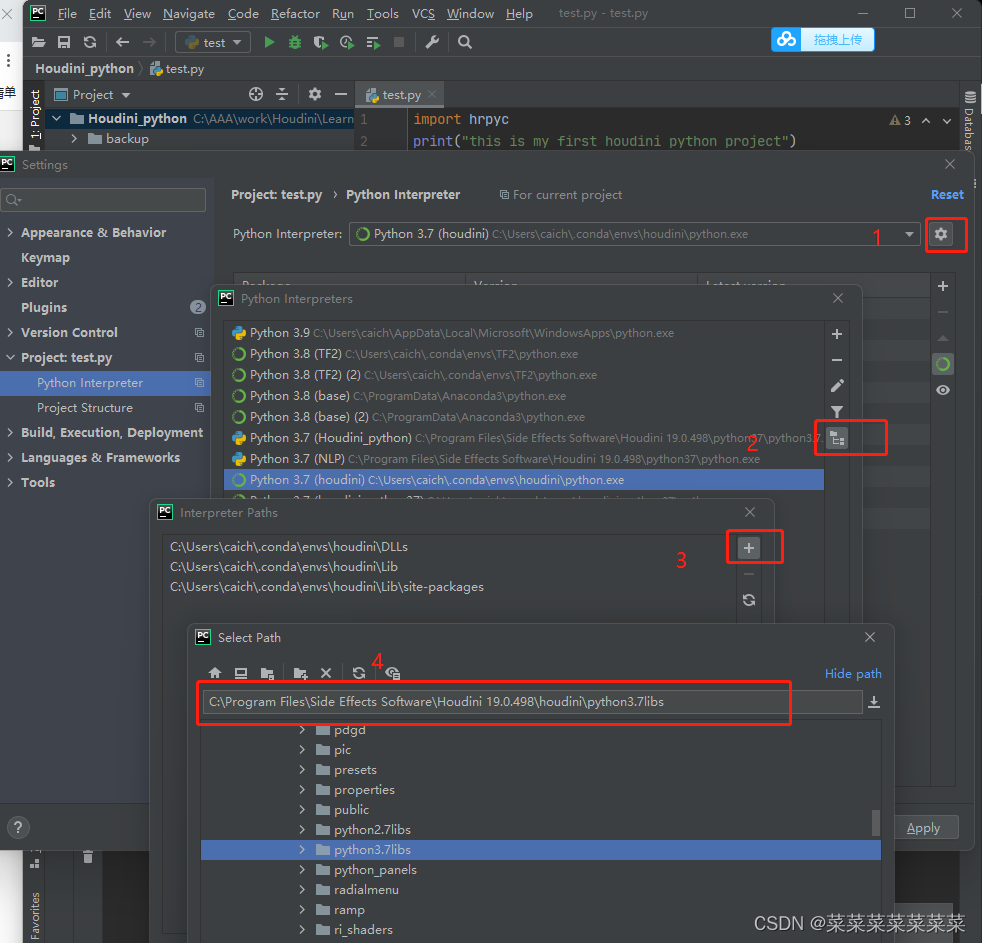Add a new interpreter path
Viewport: 982px width, 943px height.
pyautogui.click(x=748, y=548)
